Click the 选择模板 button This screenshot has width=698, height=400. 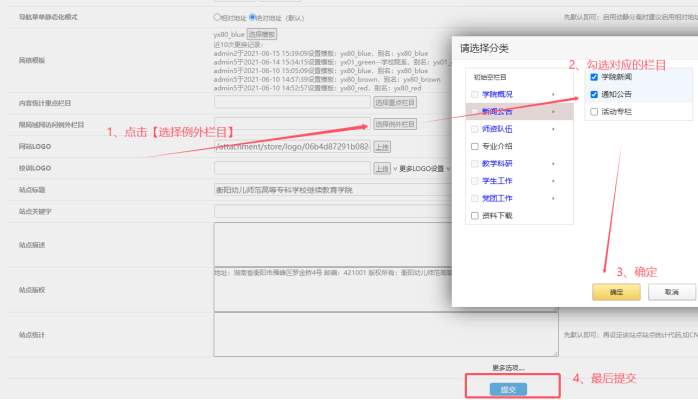260,34
